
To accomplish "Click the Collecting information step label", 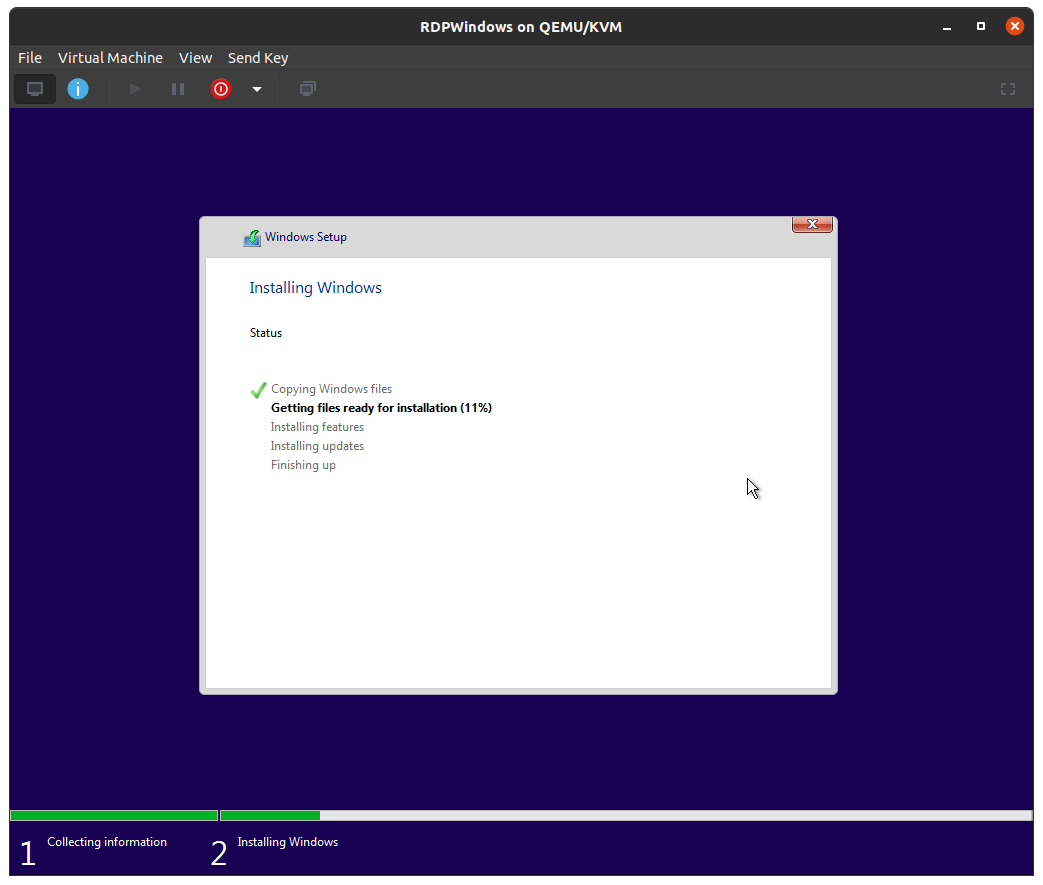I will click(107, 842).
